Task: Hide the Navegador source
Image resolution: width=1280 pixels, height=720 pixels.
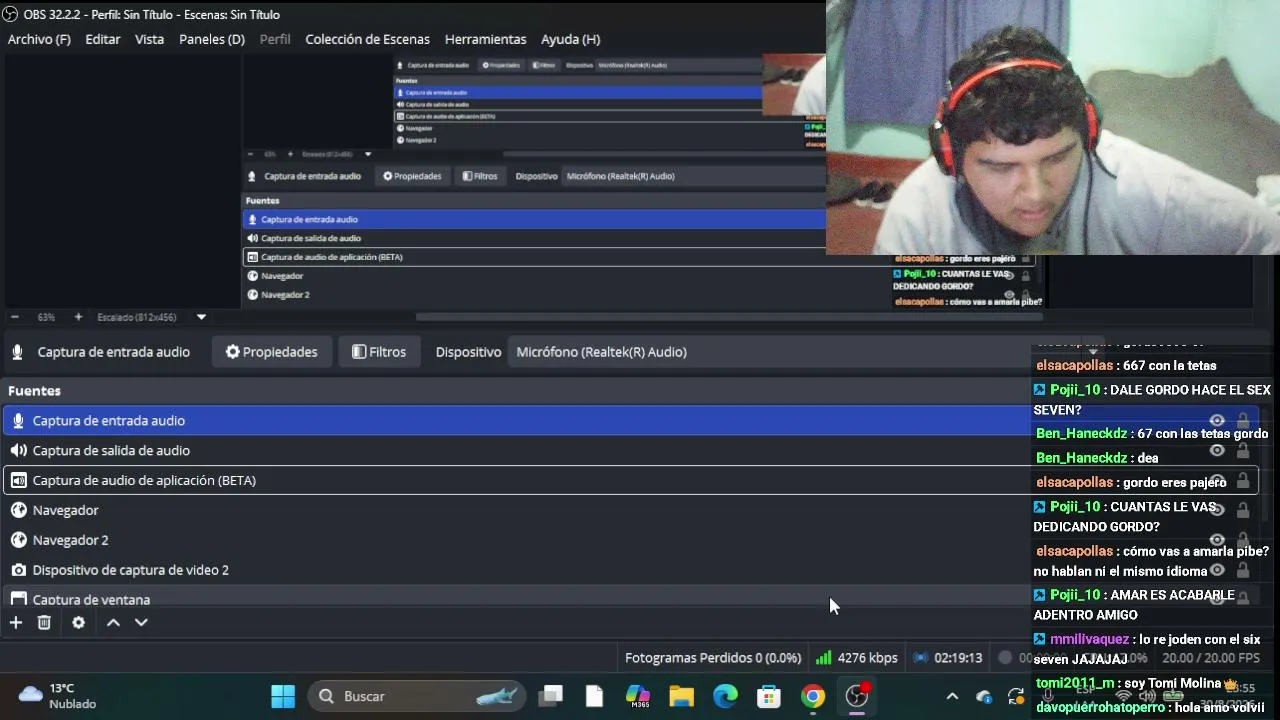Action: point(1217,510)
